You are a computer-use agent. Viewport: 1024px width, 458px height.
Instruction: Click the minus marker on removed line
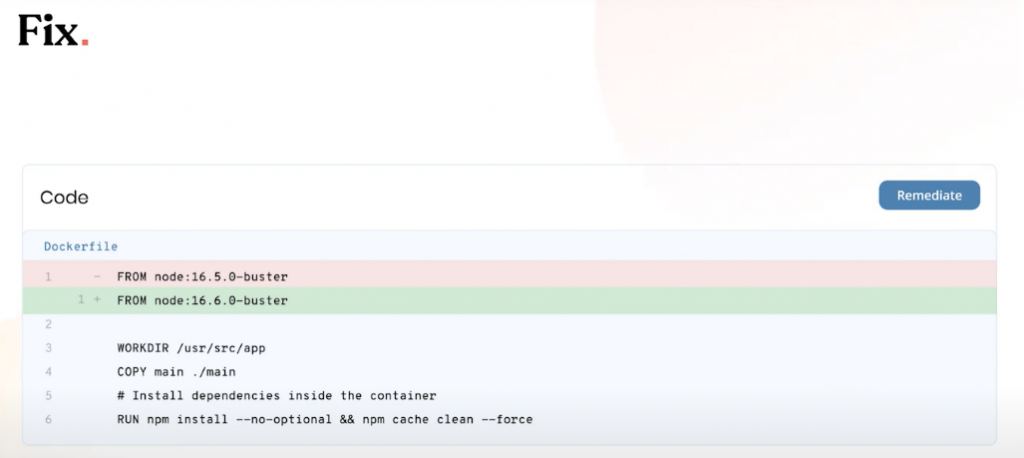(x=97, y=276)
